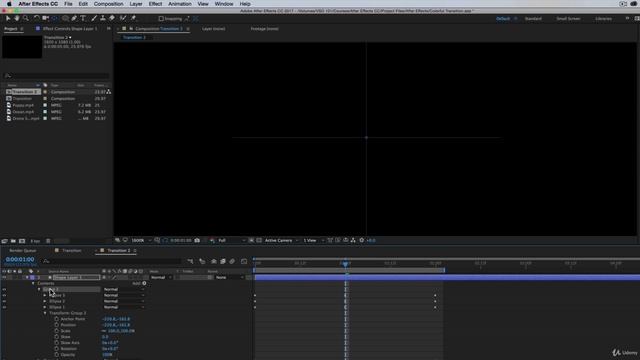The height and width of the screenshot is (360, 640).
Task: Select the Rotation tool
Action: click(x=36, y=18)
